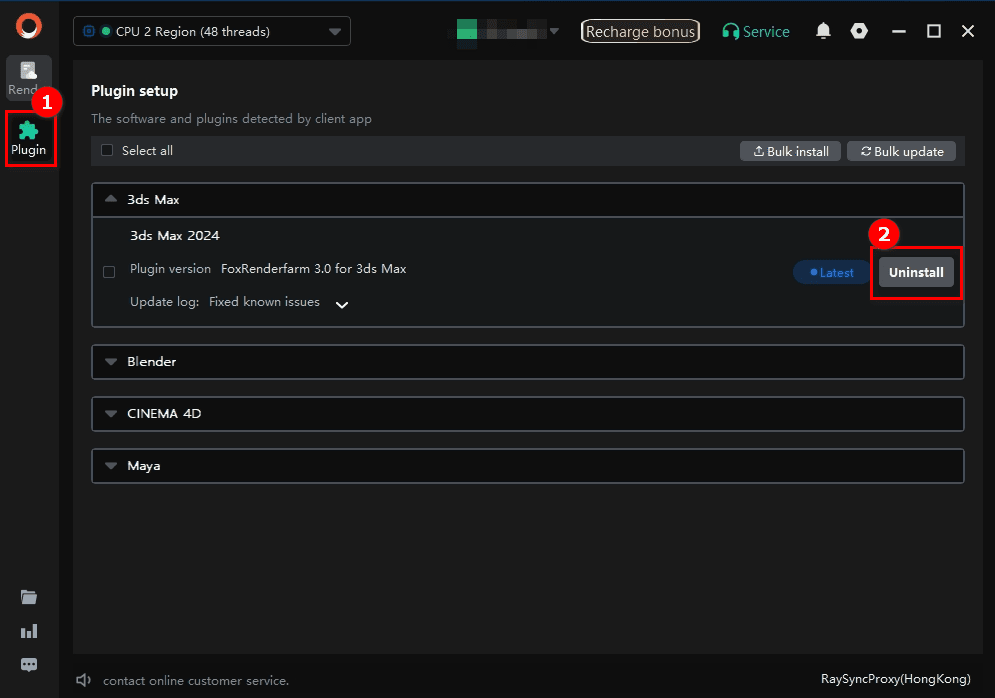Open the Plugin sidebar section
This screenshot has height=698, width=995.
pos(29,139)
